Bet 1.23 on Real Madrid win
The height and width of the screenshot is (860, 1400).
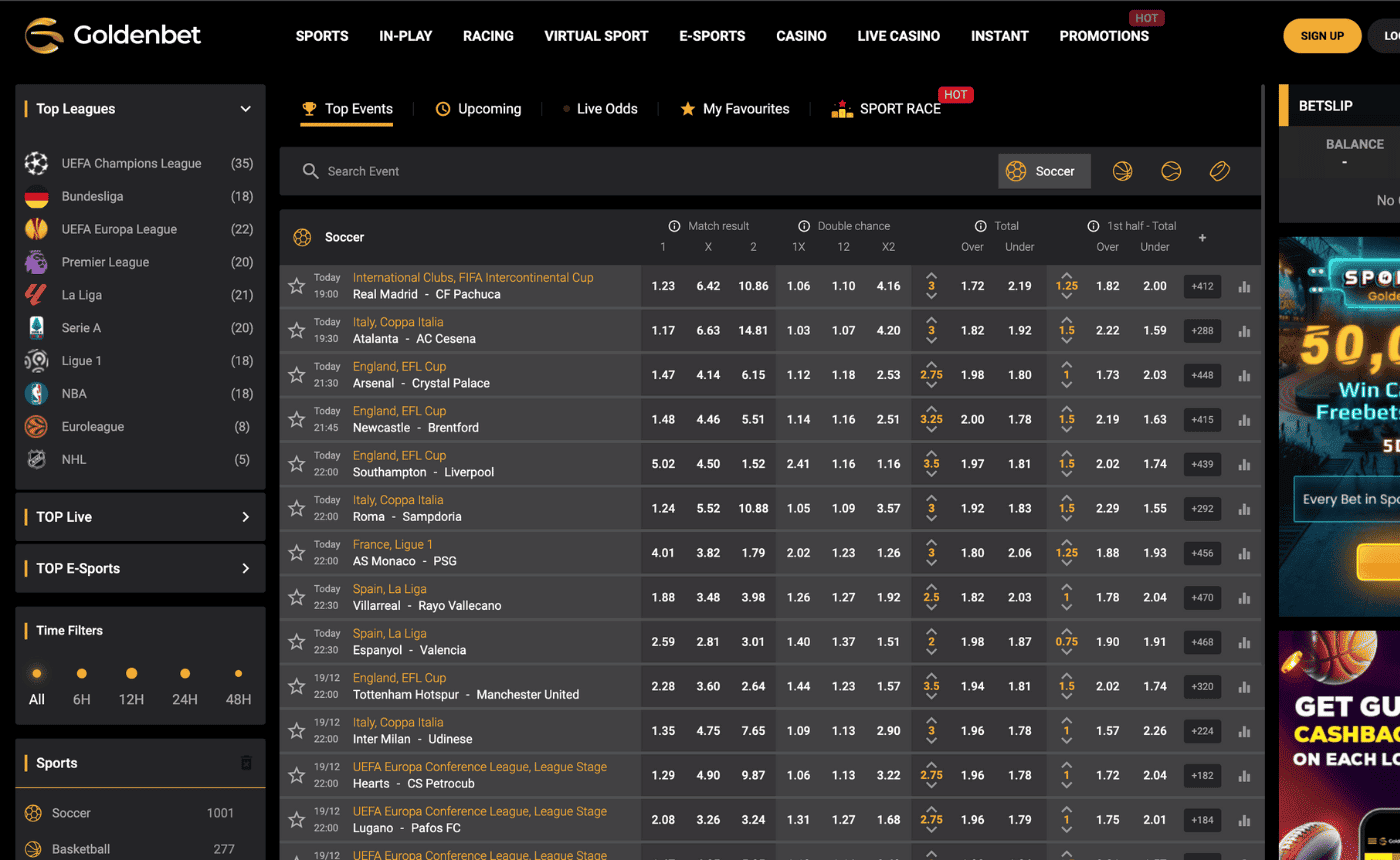[x=663, y=286]
